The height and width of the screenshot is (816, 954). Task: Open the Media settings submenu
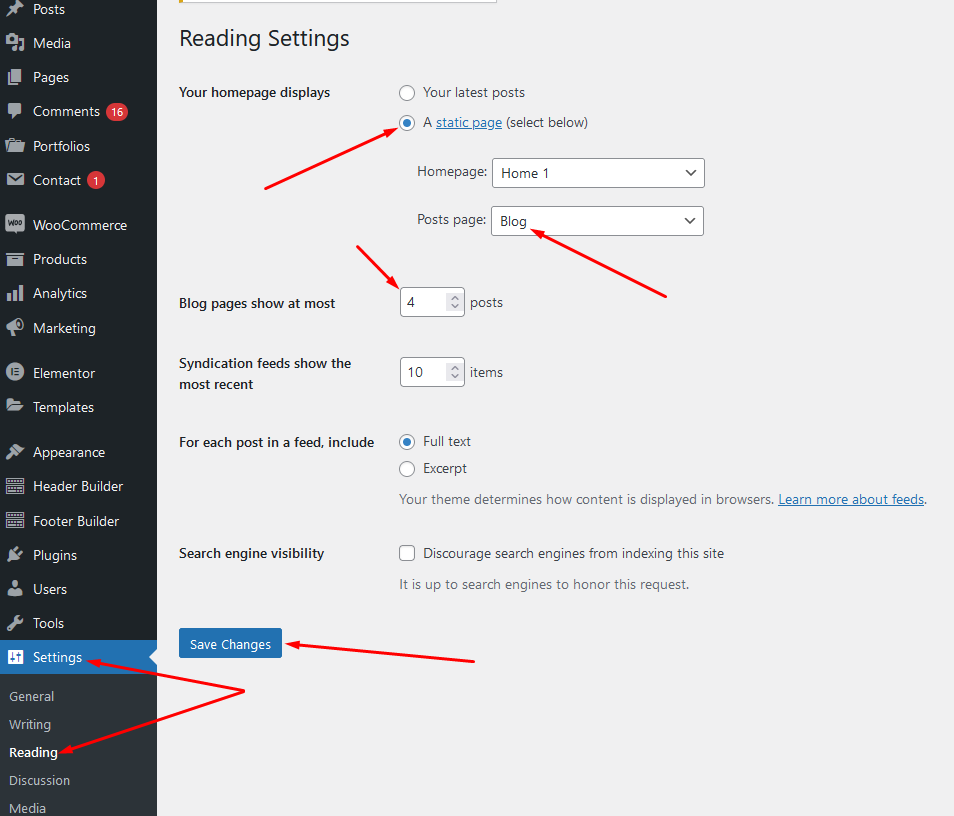(27, 808)
